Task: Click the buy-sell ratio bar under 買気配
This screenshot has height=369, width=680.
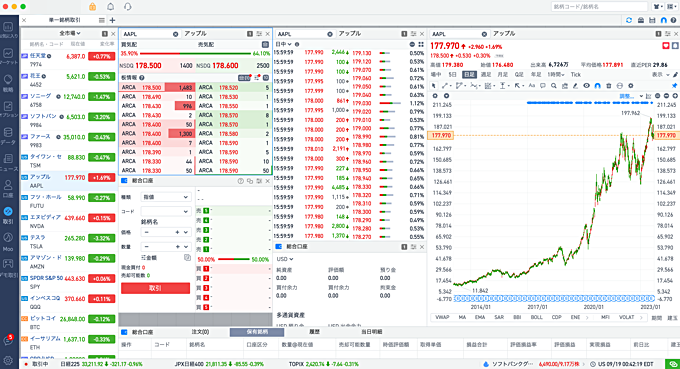Action: coord(196,54)
